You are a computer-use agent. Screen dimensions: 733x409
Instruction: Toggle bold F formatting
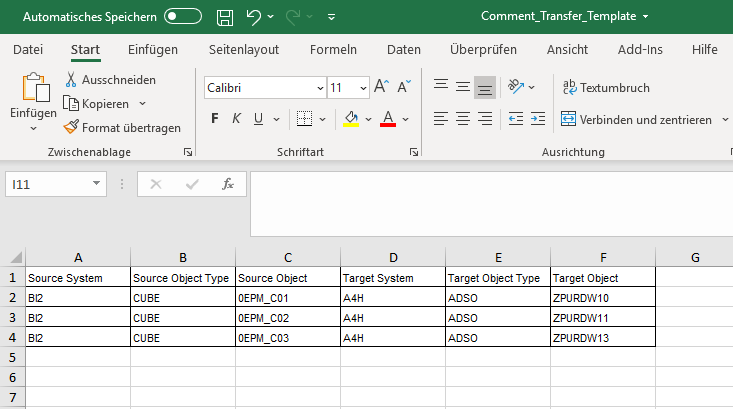(214, 119)
